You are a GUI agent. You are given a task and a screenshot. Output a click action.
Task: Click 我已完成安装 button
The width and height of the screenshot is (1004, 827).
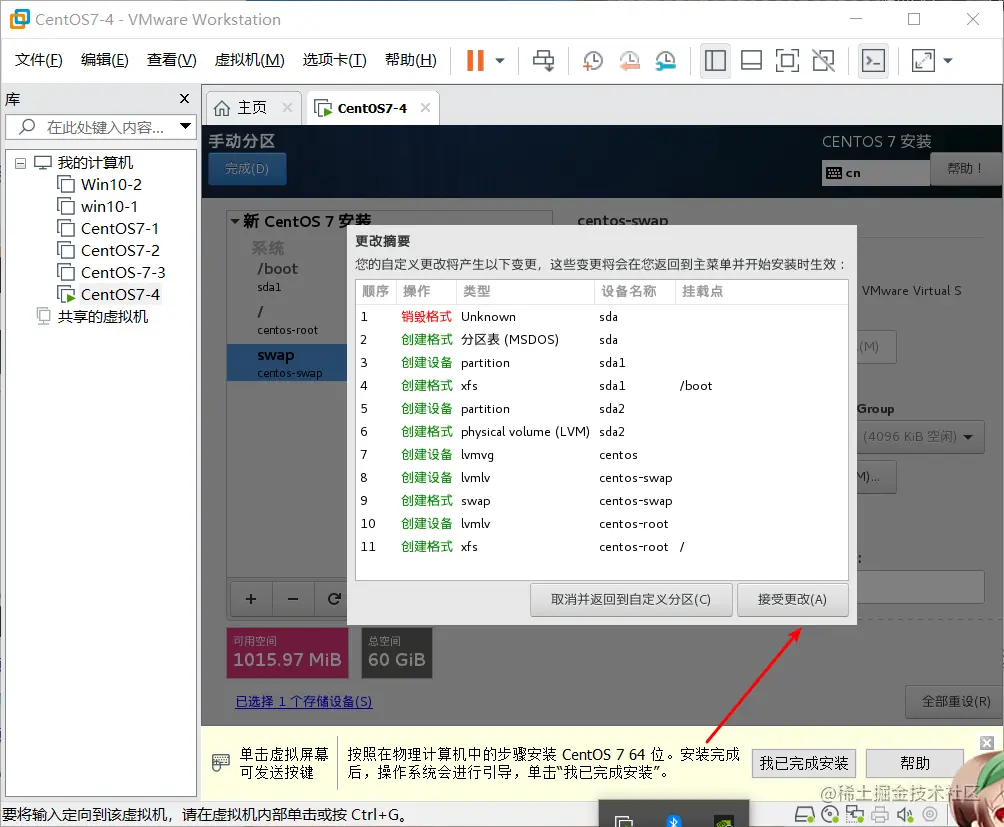(x=804, y=763)
